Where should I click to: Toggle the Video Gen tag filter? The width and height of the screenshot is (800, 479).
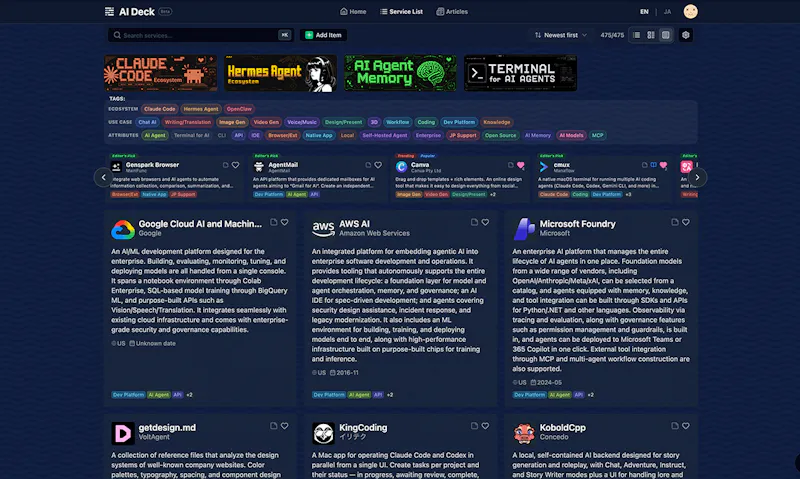(x=266, y=122)
